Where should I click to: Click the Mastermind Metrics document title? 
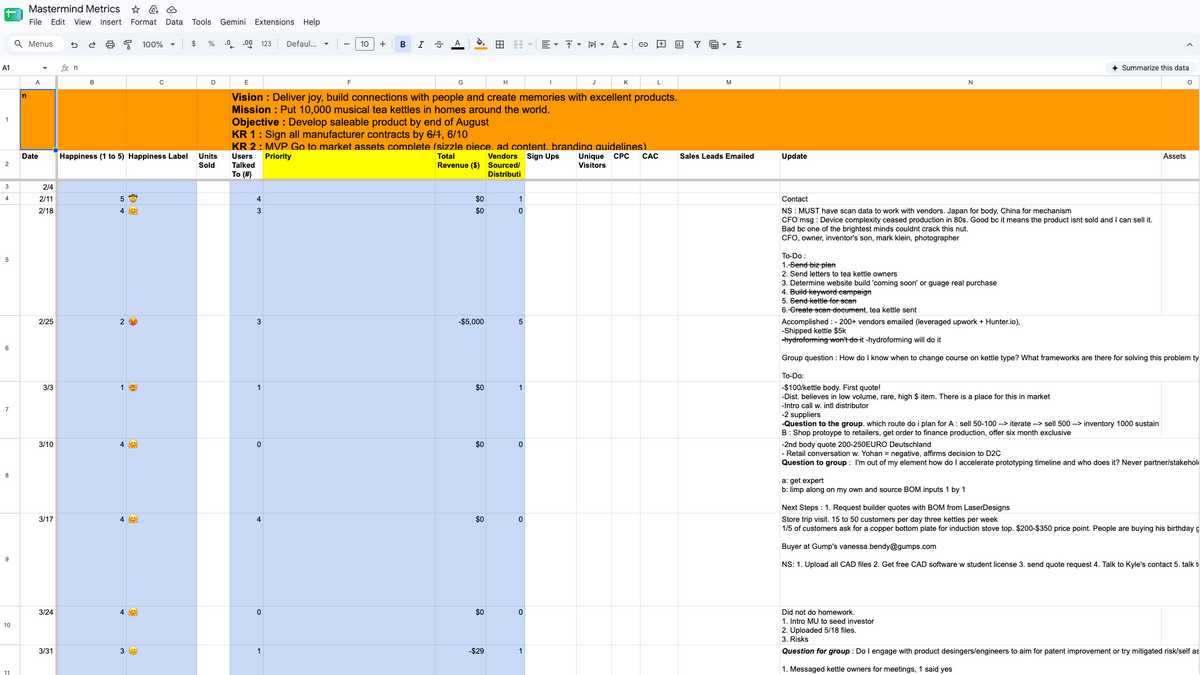74,8
